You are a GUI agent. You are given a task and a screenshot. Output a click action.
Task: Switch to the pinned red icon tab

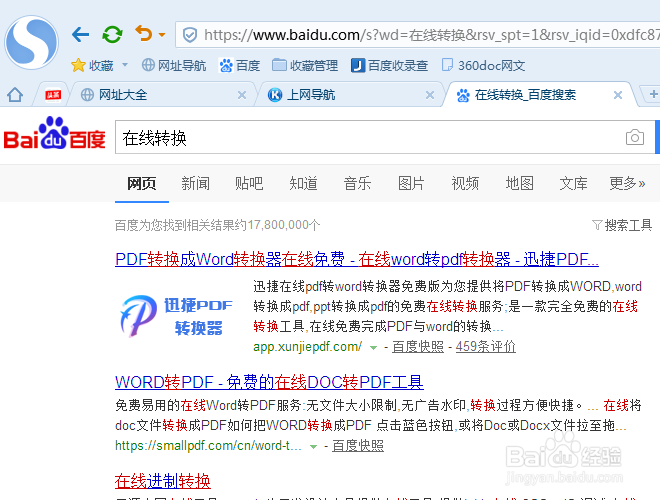[x=53, y=95]
